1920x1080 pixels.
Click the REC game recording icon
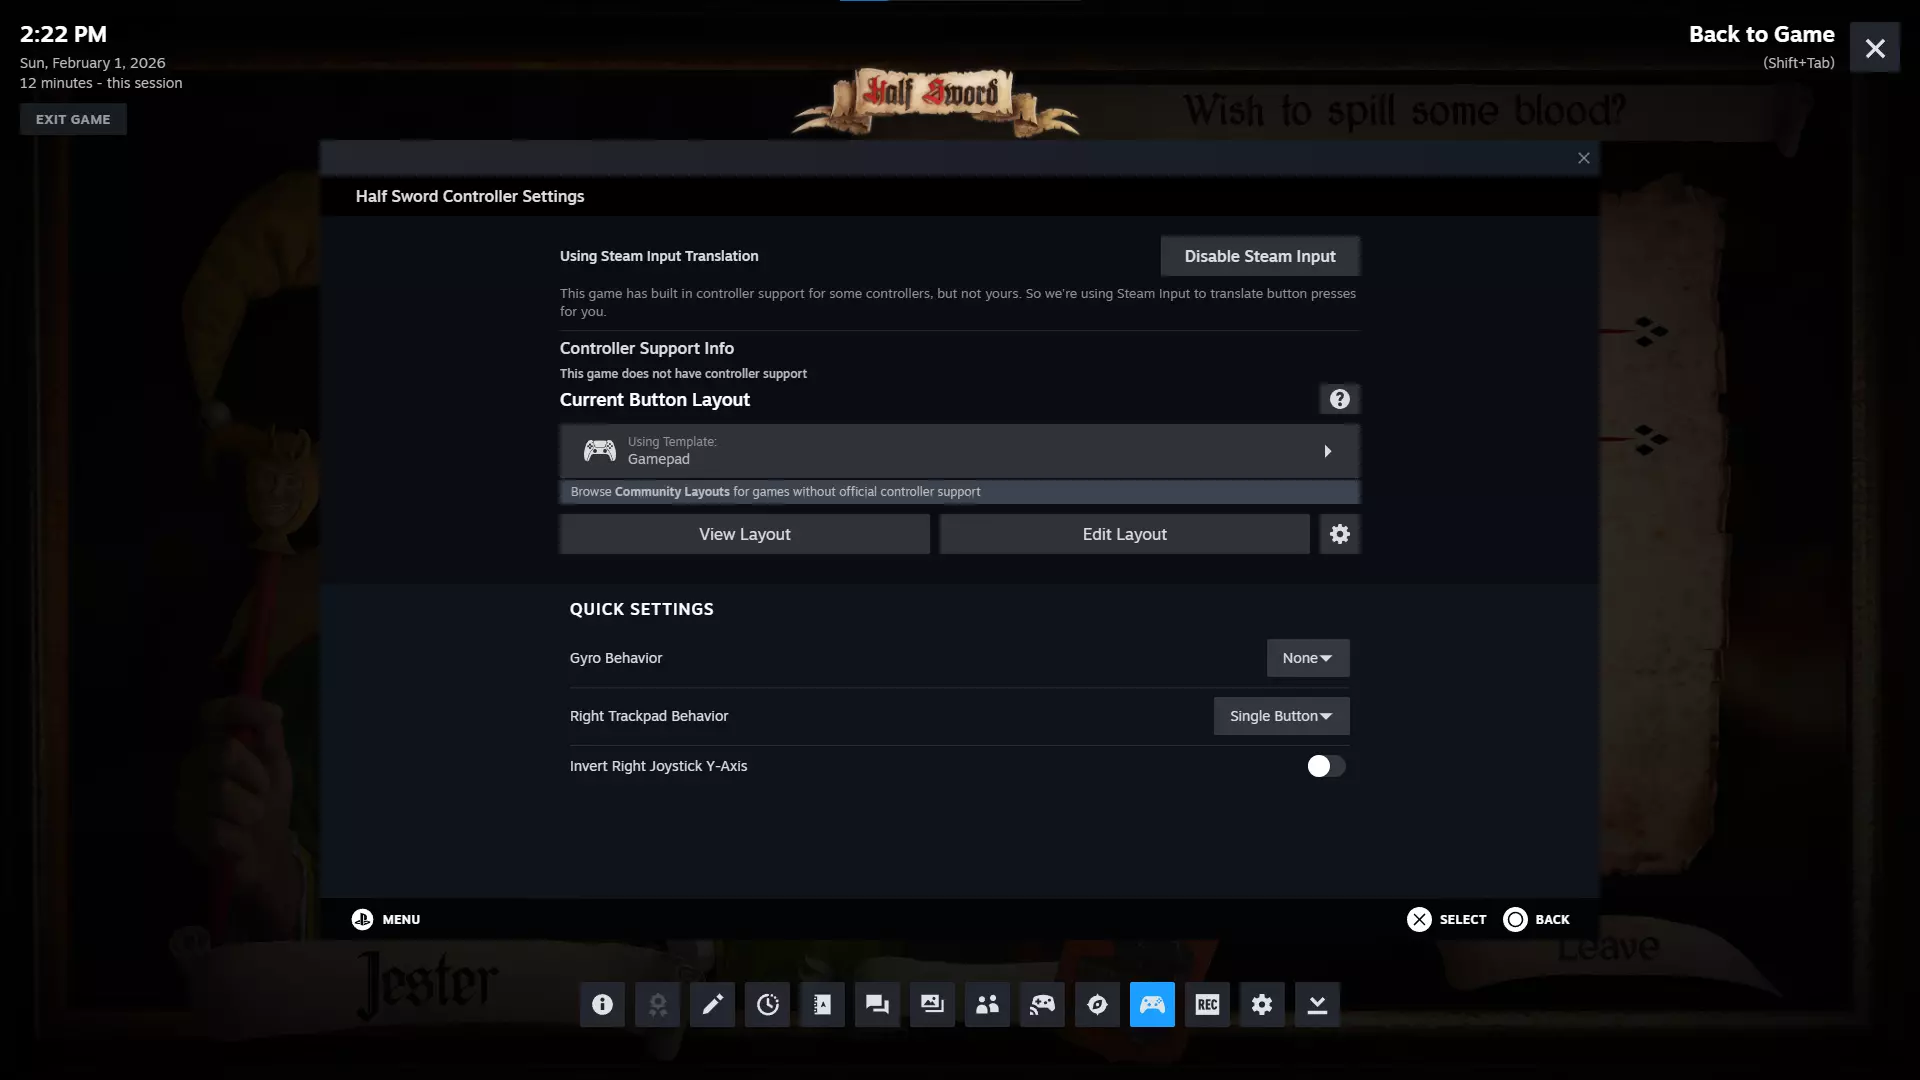(x=1207, y=1004)
